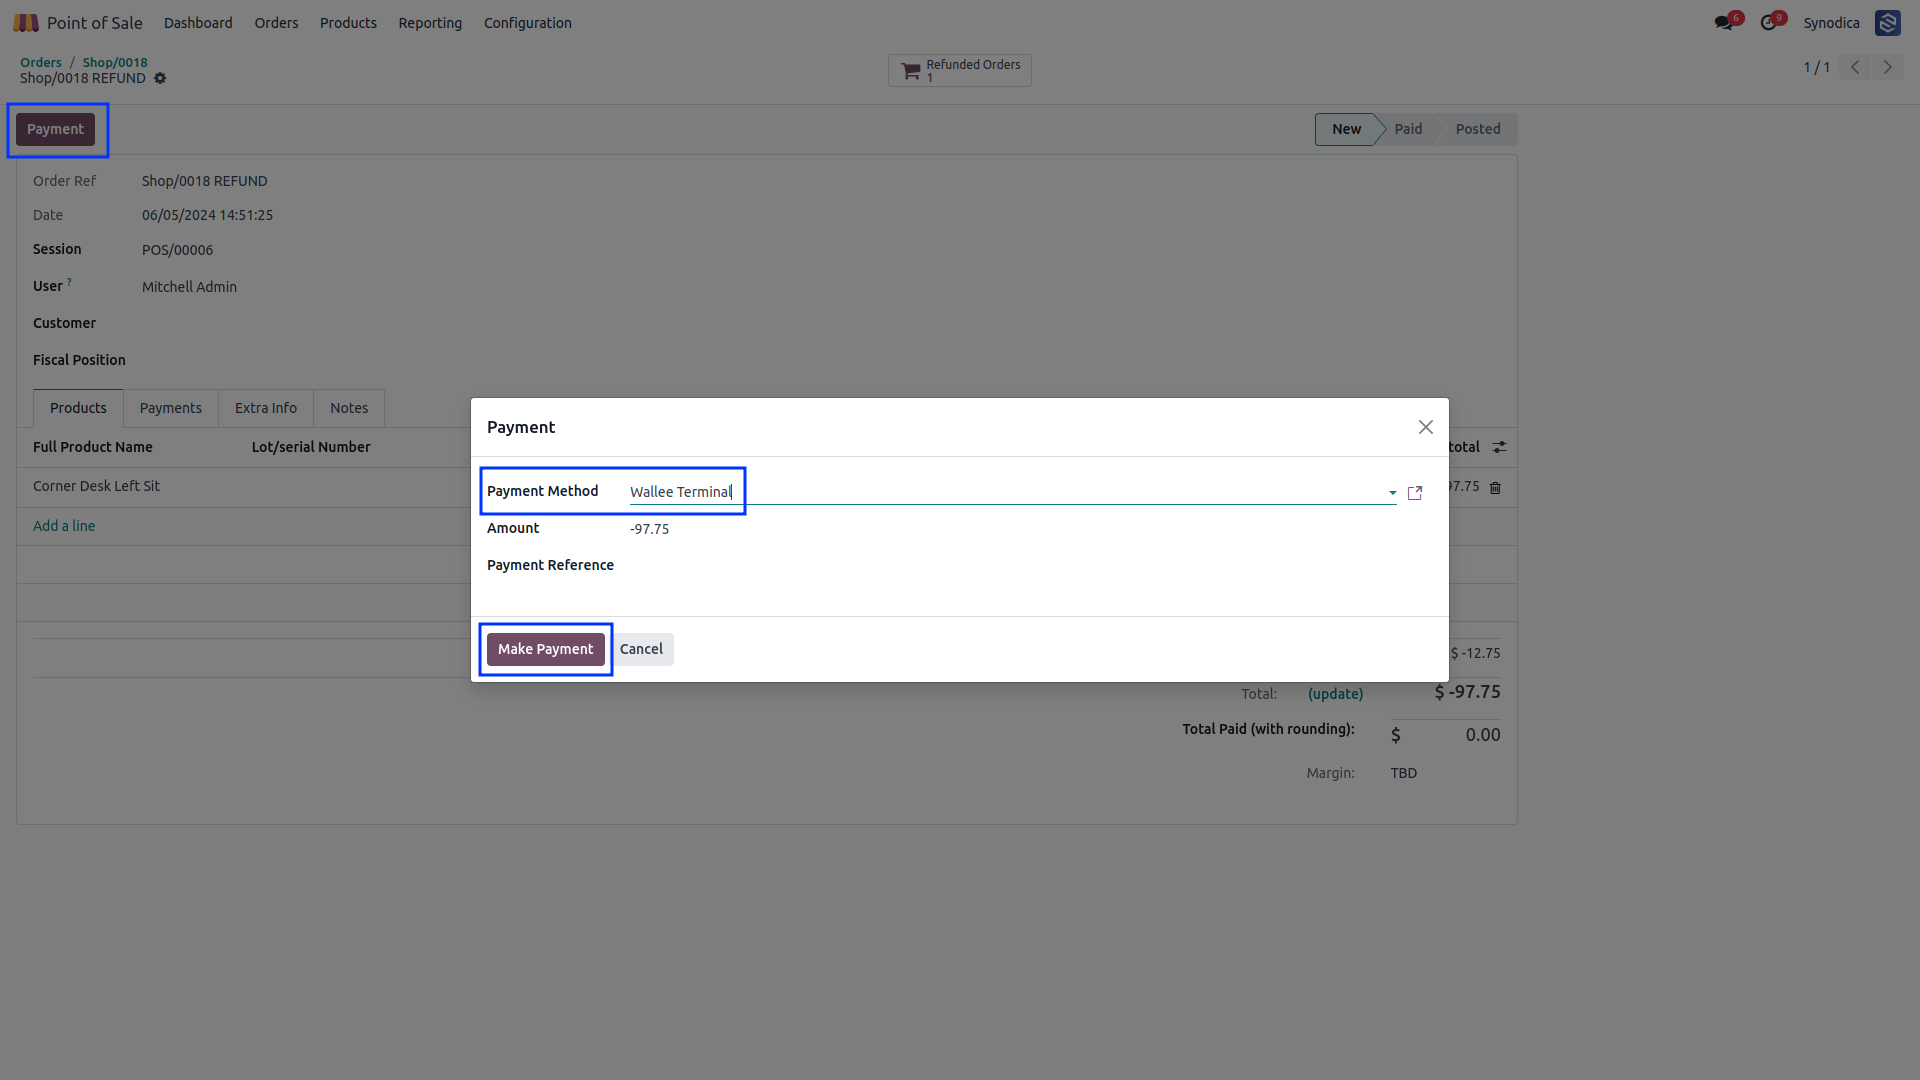Screen dimensions: 1920x1080
Task: Open the activities clock icon
Action: (1768, 23)
